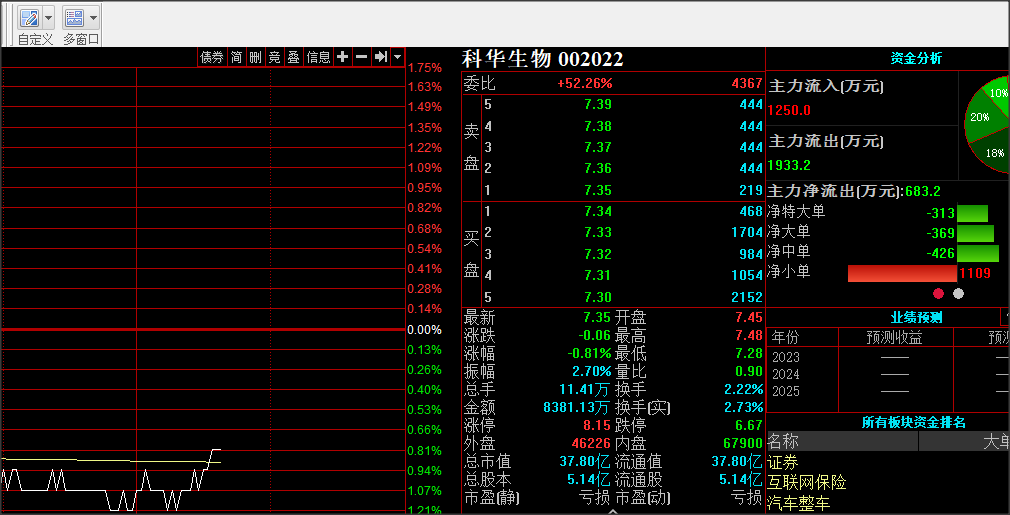The image size is (1010, 515).
Task: Click the 简 button in chart toolbar
Action: (236, 57)
